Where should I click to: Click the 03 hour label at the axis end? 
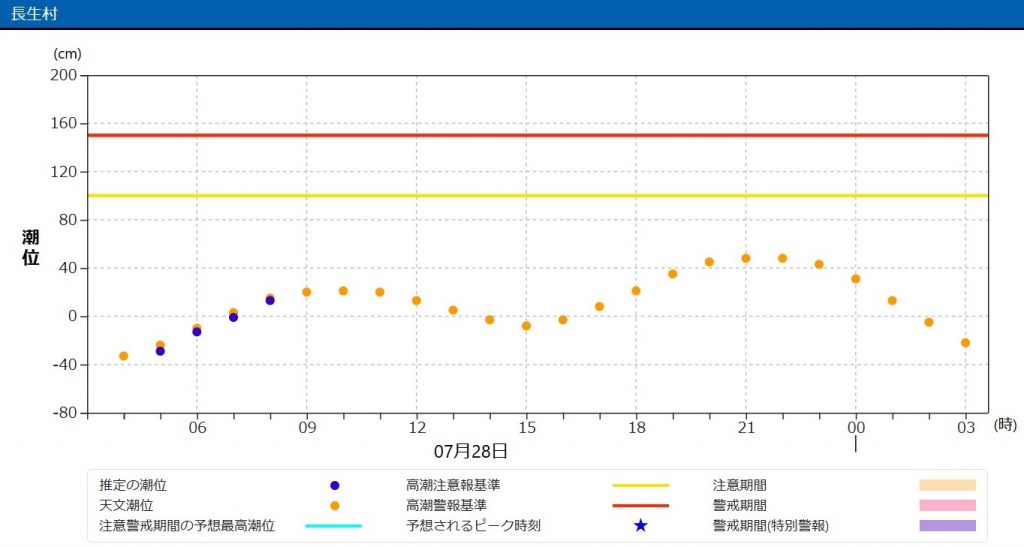[966, 428]
